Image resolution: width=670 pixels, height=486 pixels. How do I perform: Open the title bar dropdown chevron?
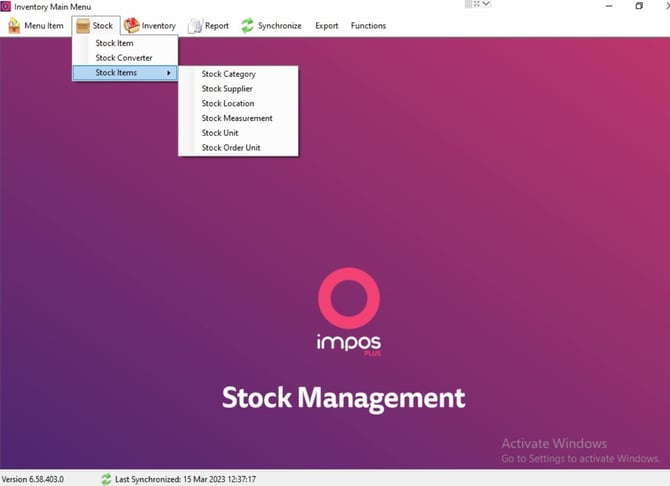(x=486, y=4)
